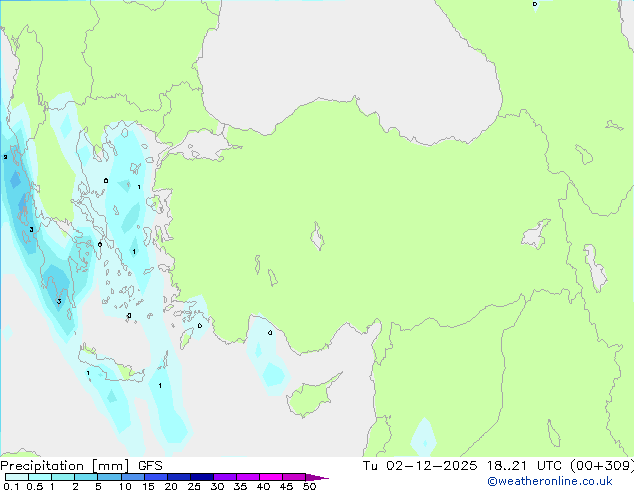The height and width of the screenshot is (490, 634).
Task: Click the 15–20 mm legend color swatch
Action: pyautogui.click(x=156, y=477)
